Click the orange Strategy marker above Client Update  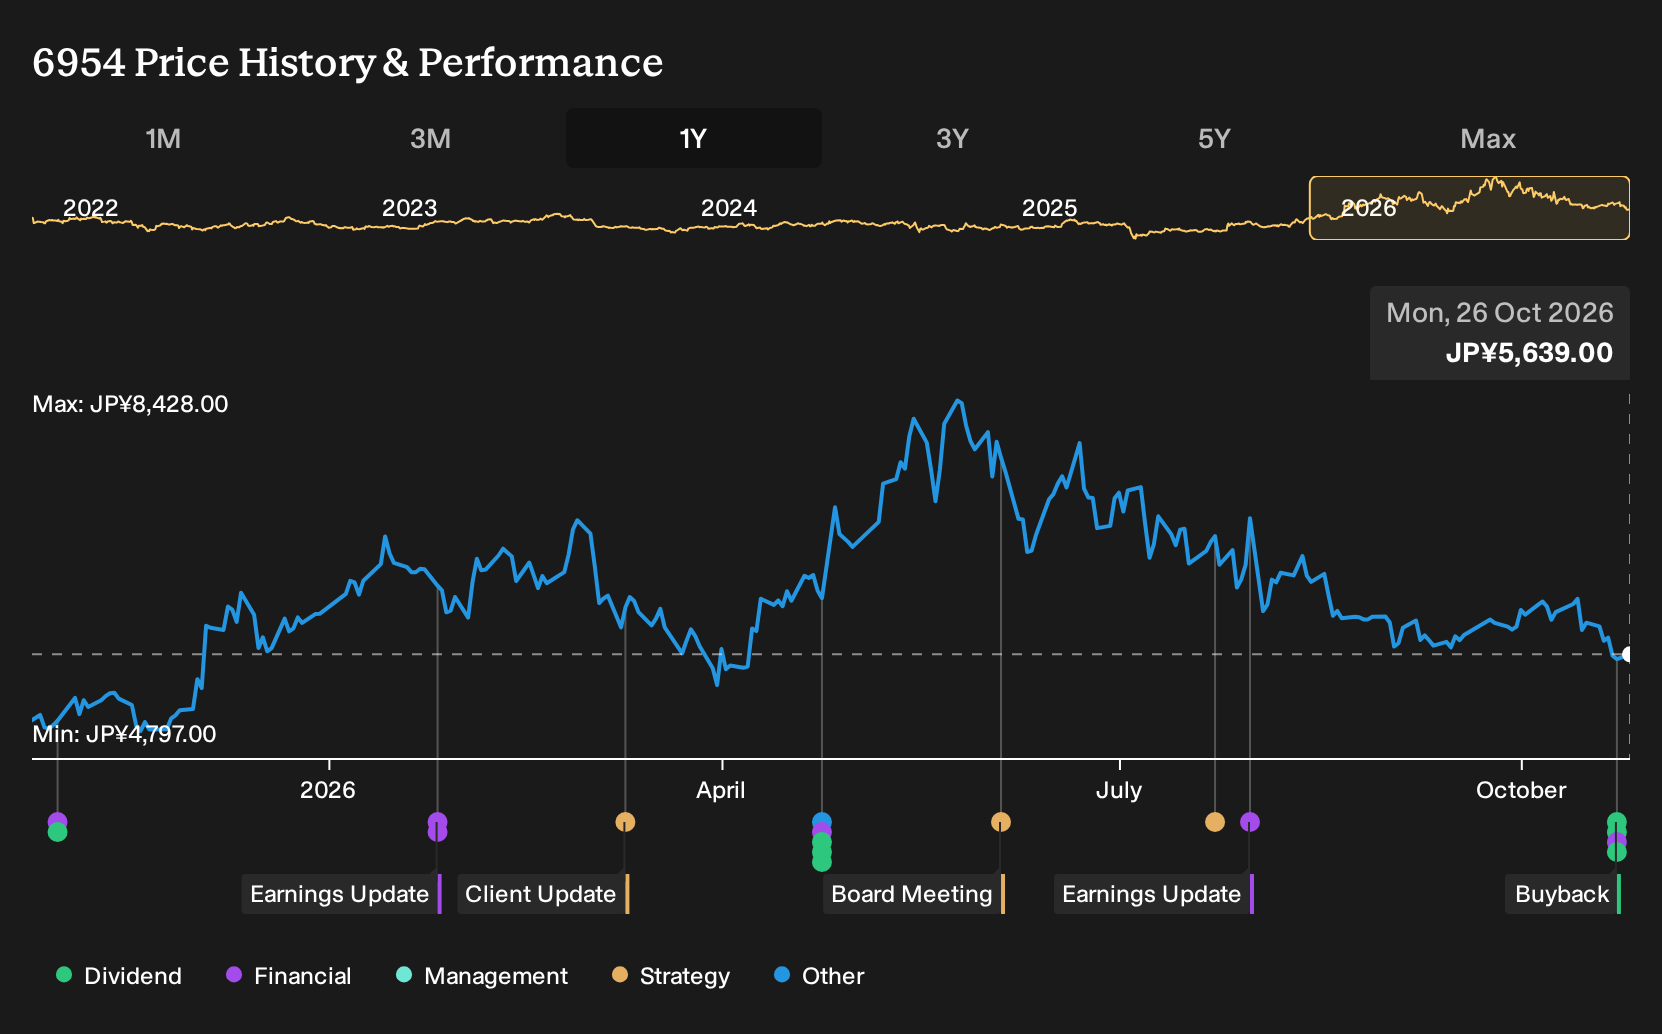pyautogui.click(x=625, y=822)
